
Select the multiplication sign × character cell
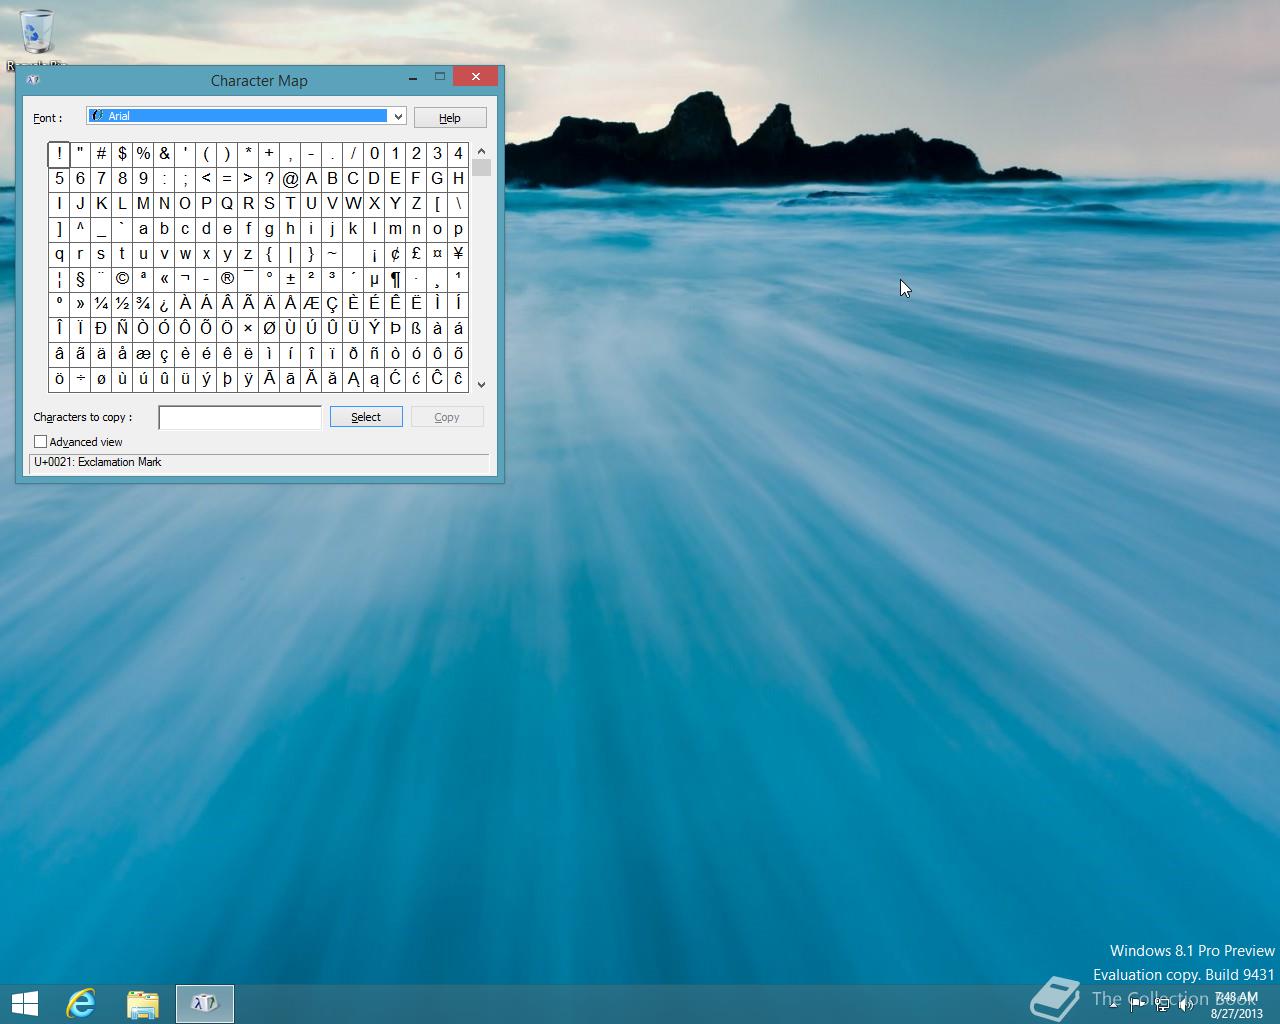[248, 329]
